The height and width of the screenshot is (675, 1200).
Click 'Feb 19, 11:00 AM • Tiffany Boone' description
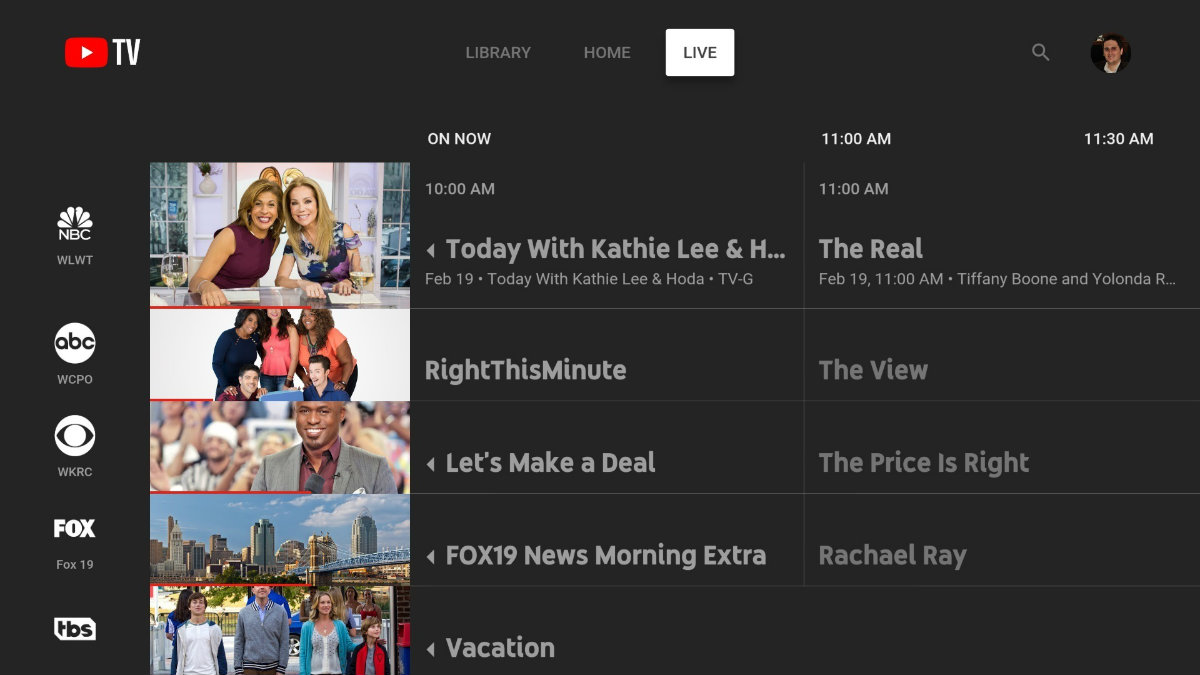[x=997, y=279]
